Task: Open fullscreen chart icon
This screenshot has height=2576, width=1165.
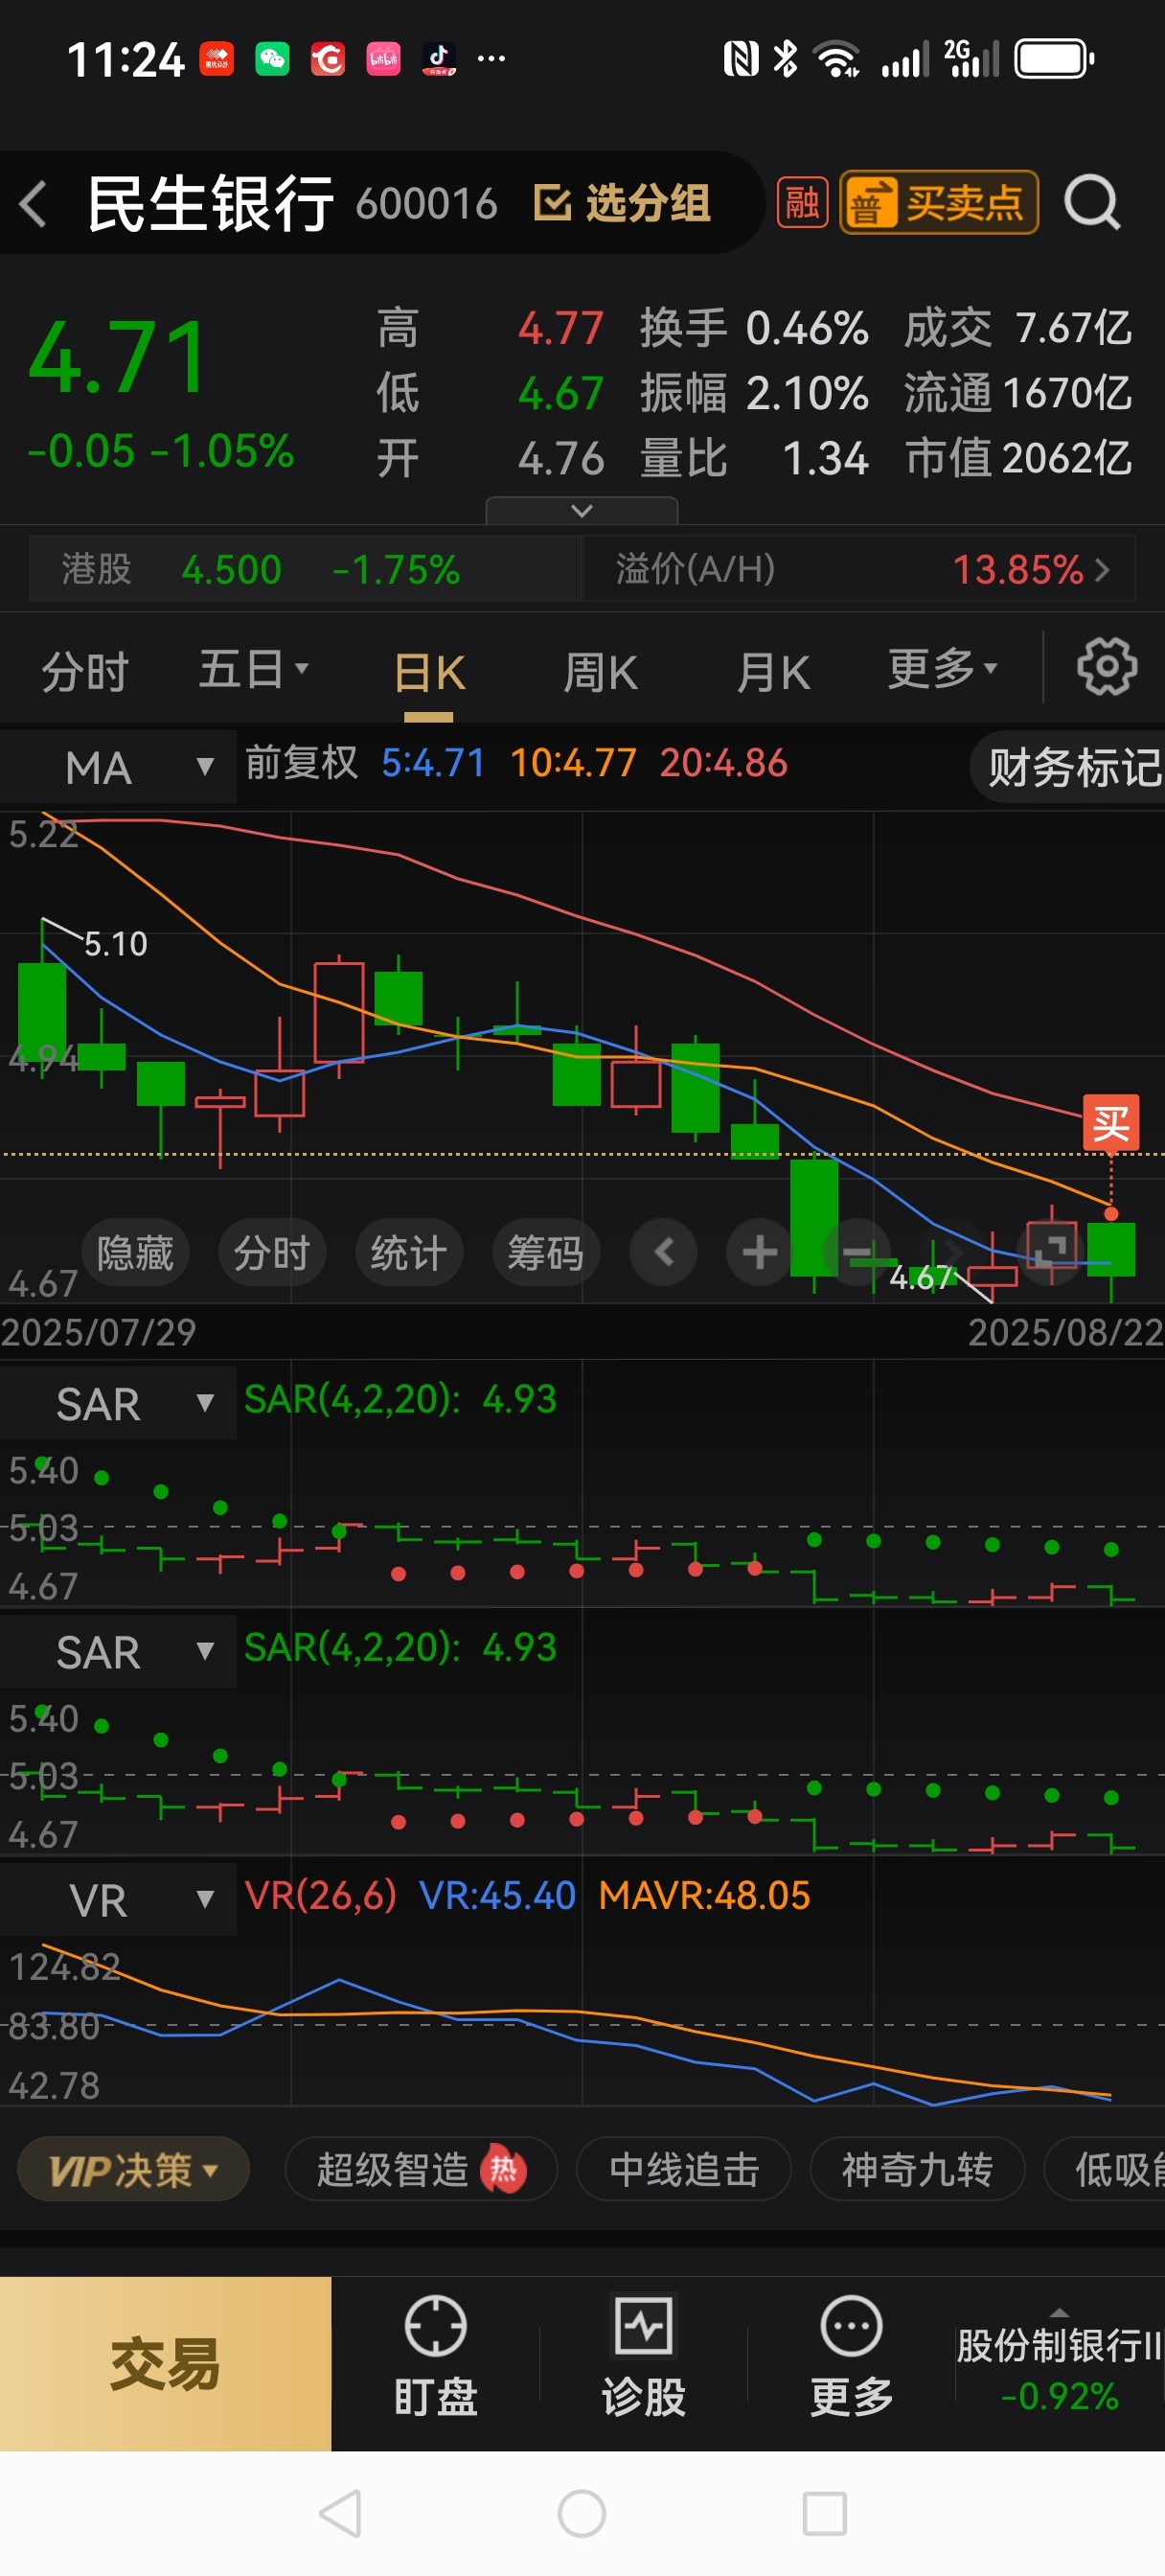Action: [x=1048, y=1250]
